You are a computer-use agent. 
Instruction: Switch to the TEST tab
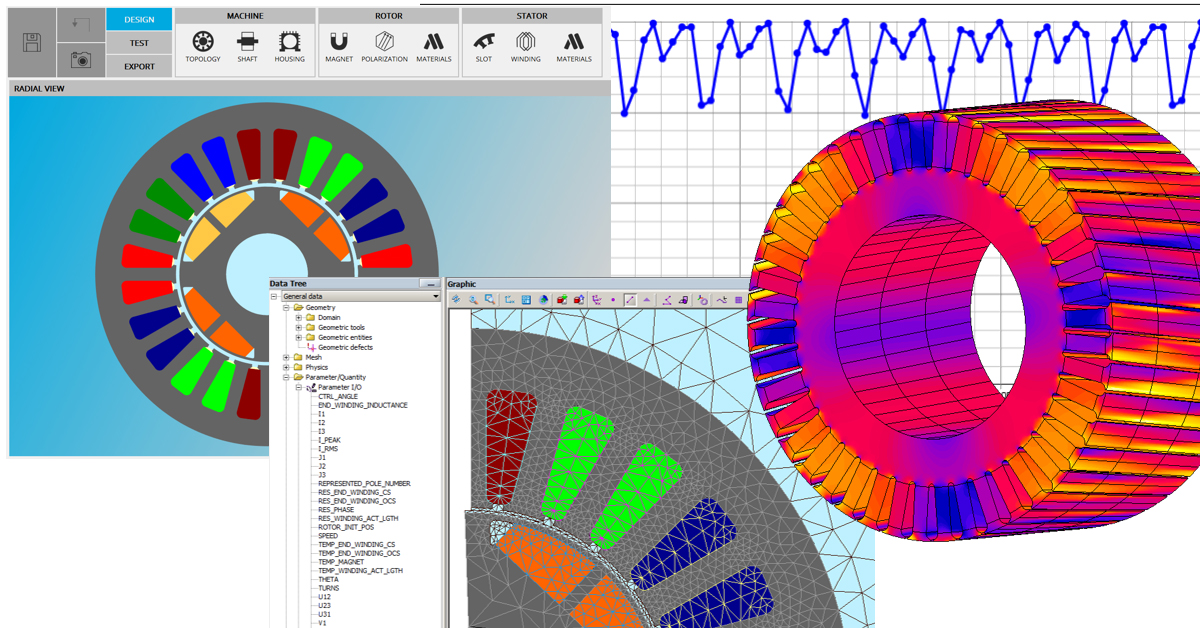139,43
